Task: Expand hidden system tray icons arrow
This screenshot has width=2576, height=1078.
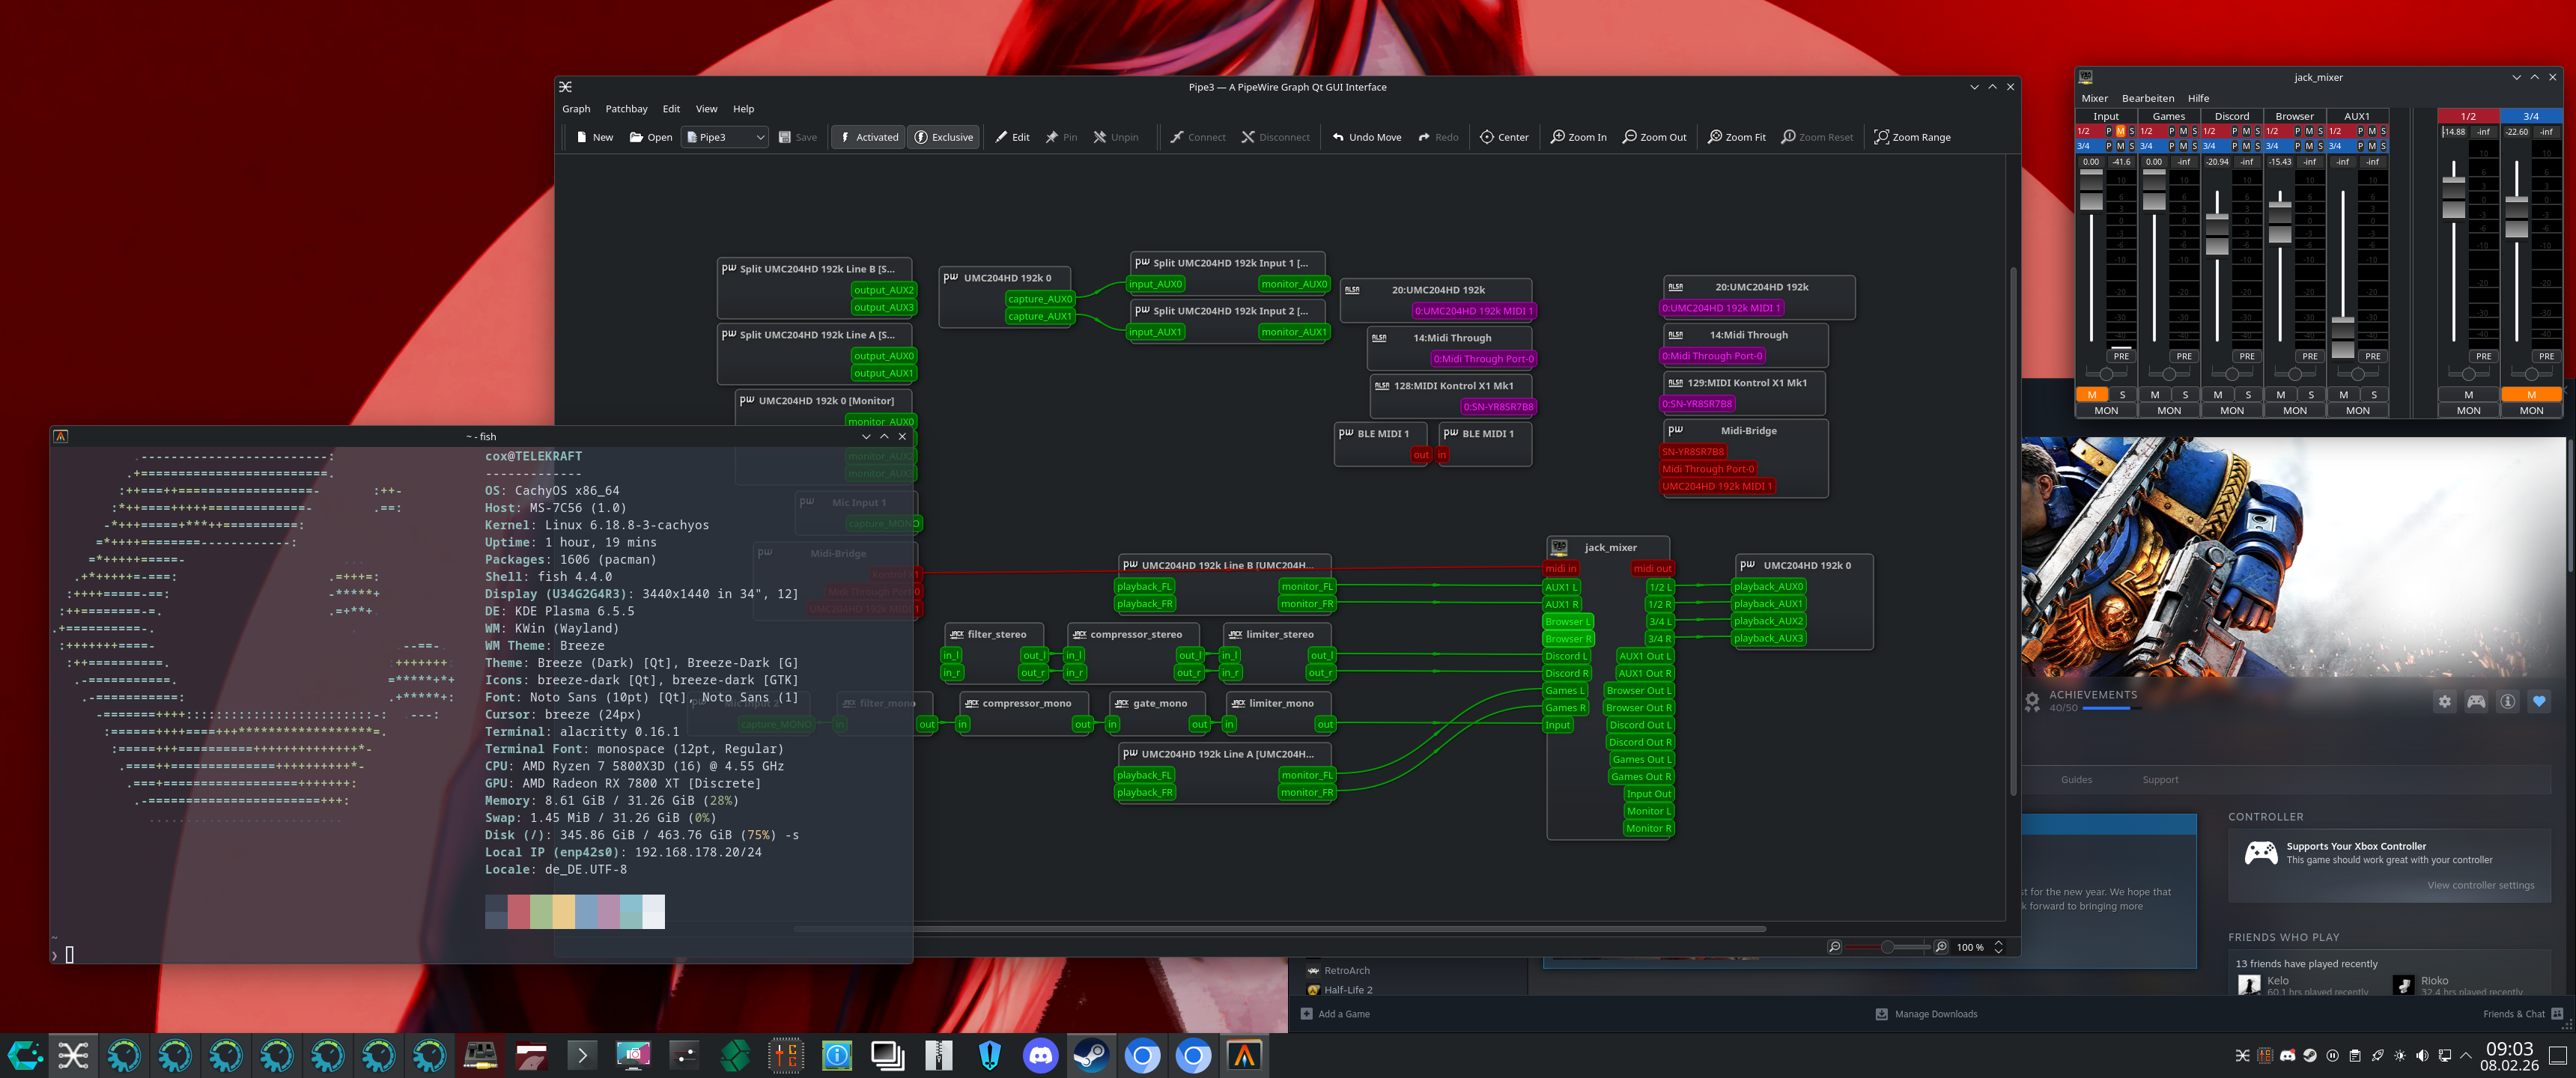Action: (2465, 1055)
